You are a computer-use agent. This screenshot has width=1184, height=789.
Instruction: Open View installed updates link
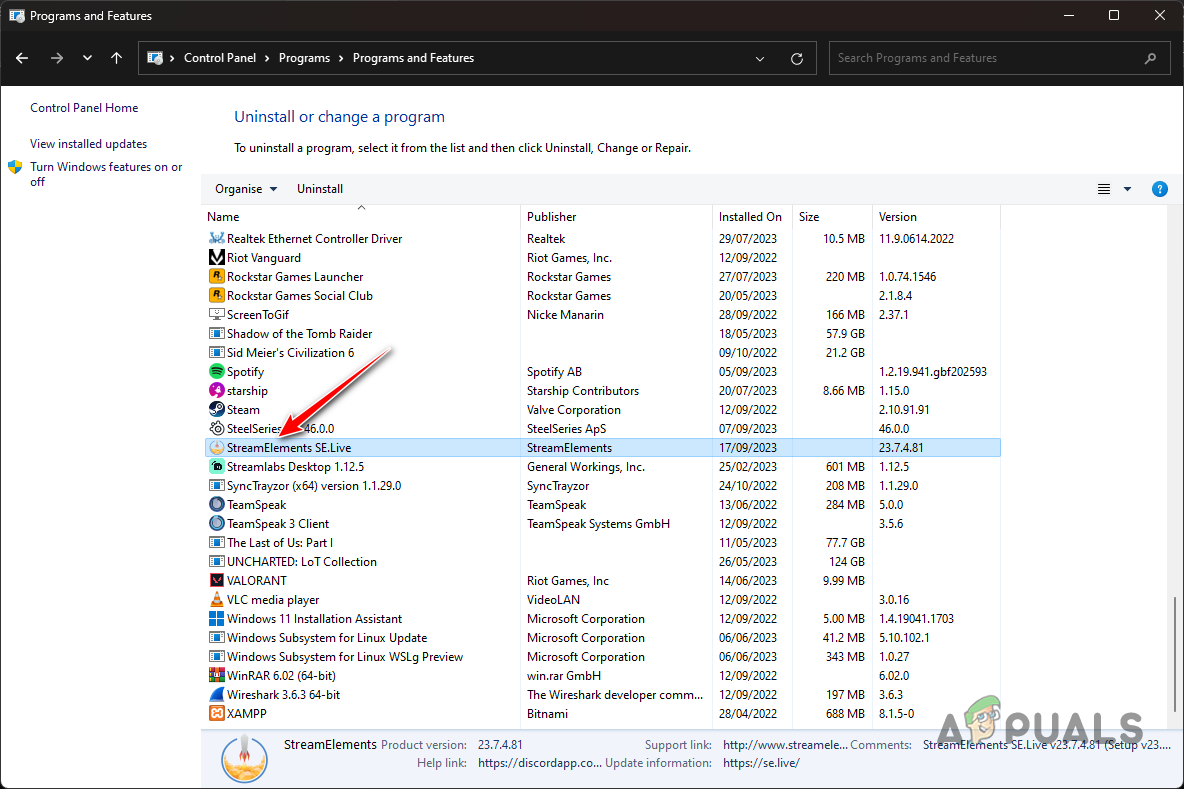(x=88, y=143)
